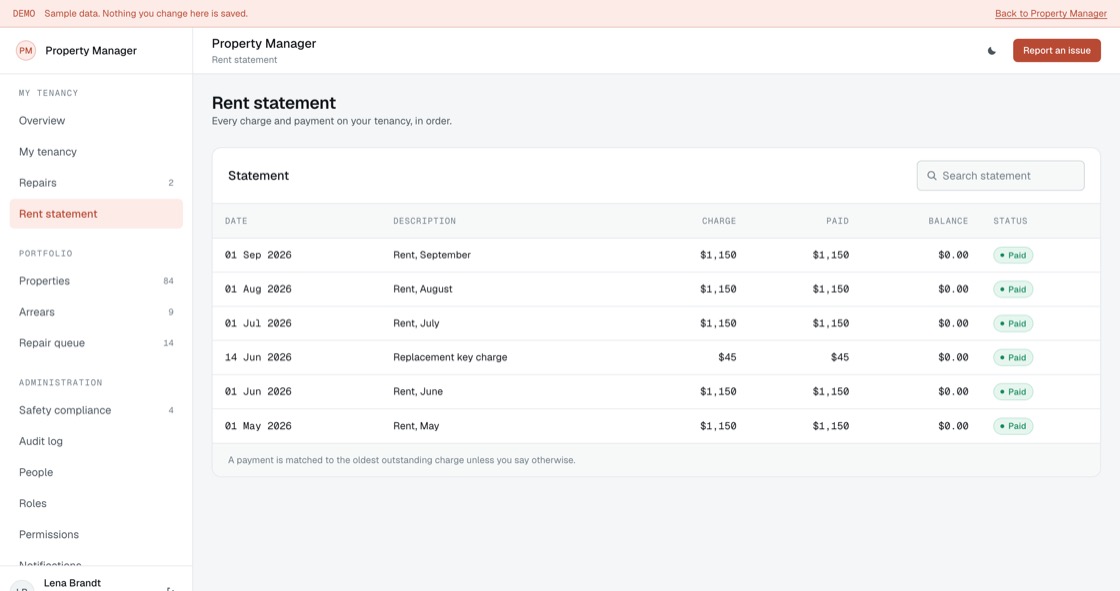Screen dimensions: 1120x591
Task: Click the Statement card title
Action: (x=258, y=176)
